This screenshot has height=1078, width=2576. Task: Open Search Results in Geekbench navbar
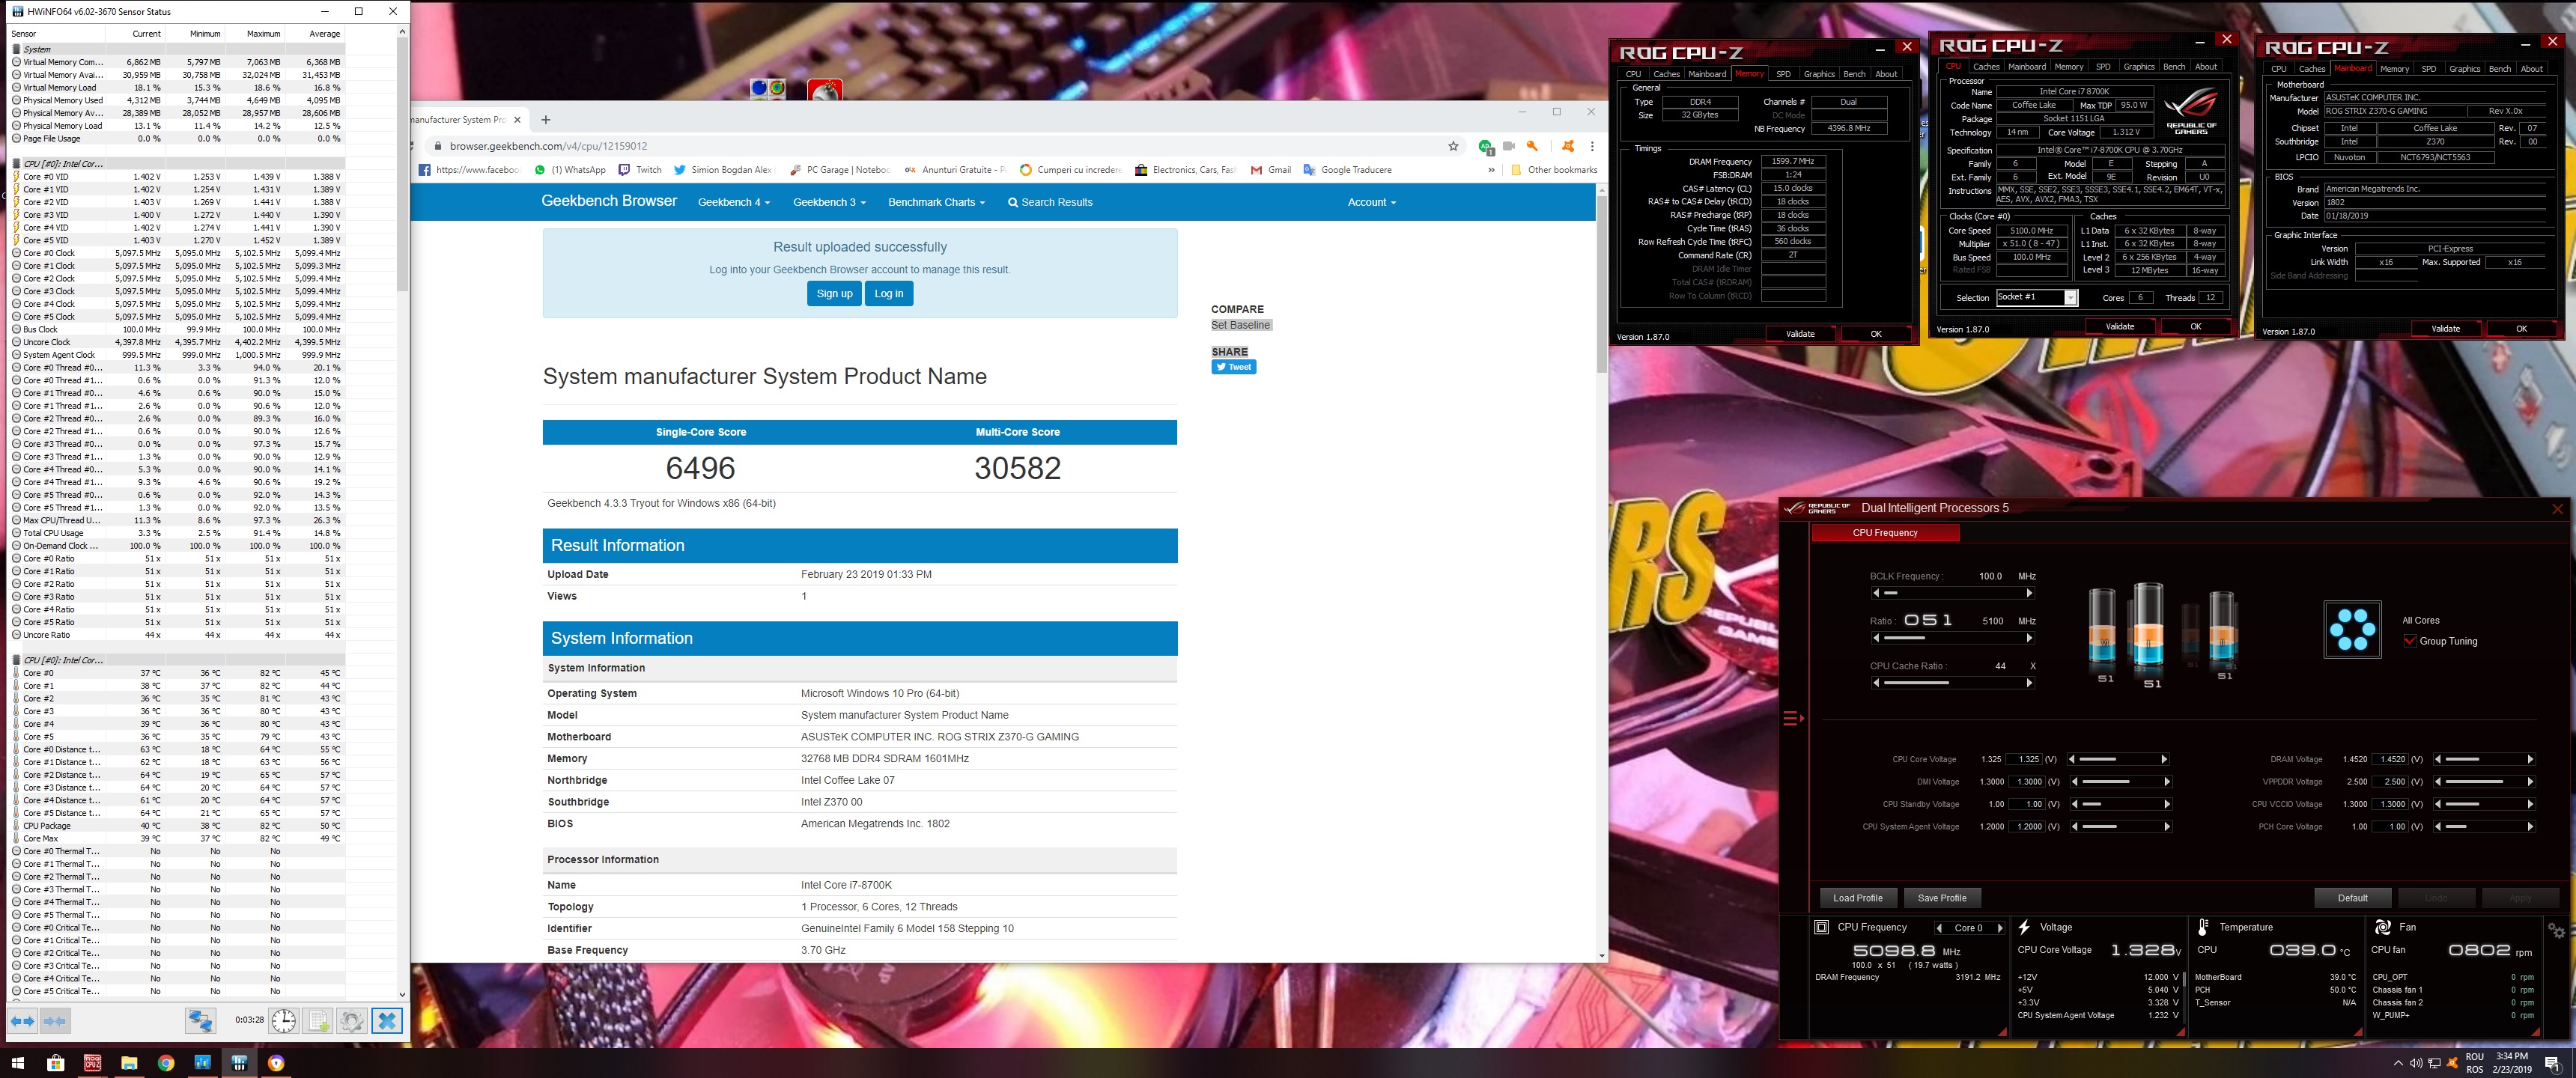(1050, 202)
